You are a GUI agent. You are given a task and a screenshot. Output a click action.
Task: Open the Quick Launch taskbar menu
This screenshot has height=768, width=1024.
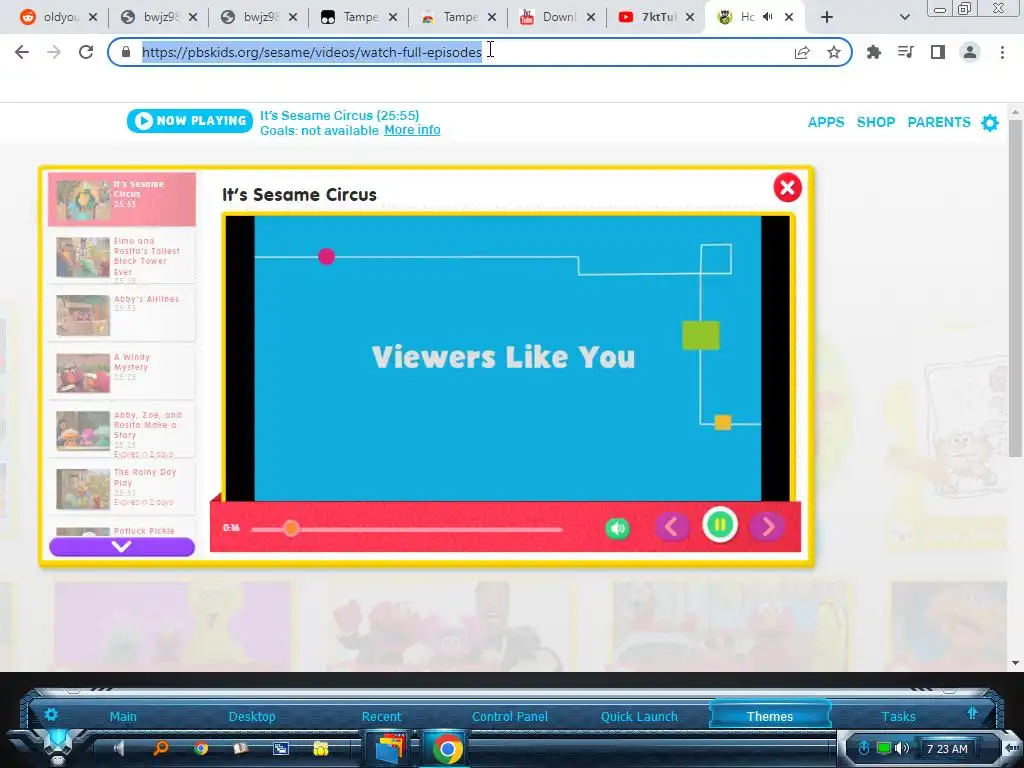tap(639, 716)
